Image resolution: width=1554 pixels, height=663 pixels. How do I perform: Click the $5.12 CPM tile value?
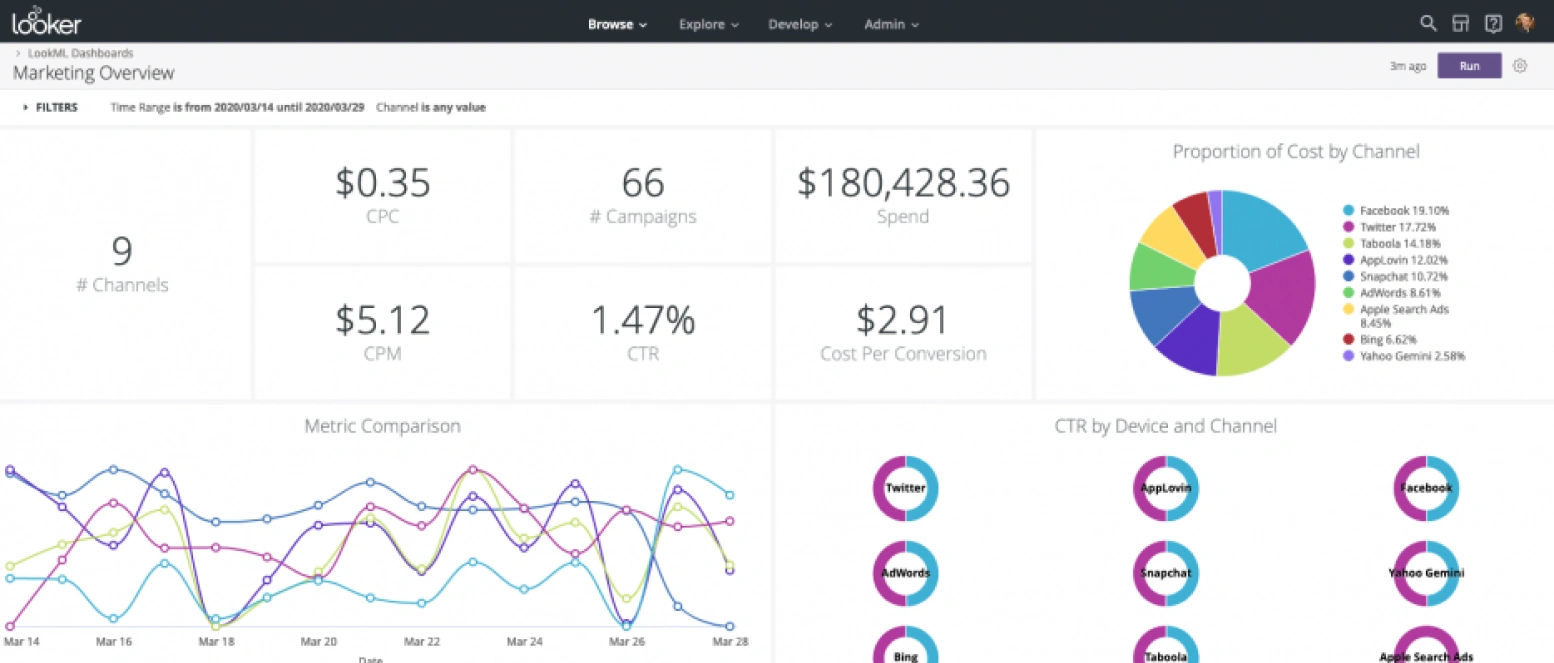click(x=382, y=321)
